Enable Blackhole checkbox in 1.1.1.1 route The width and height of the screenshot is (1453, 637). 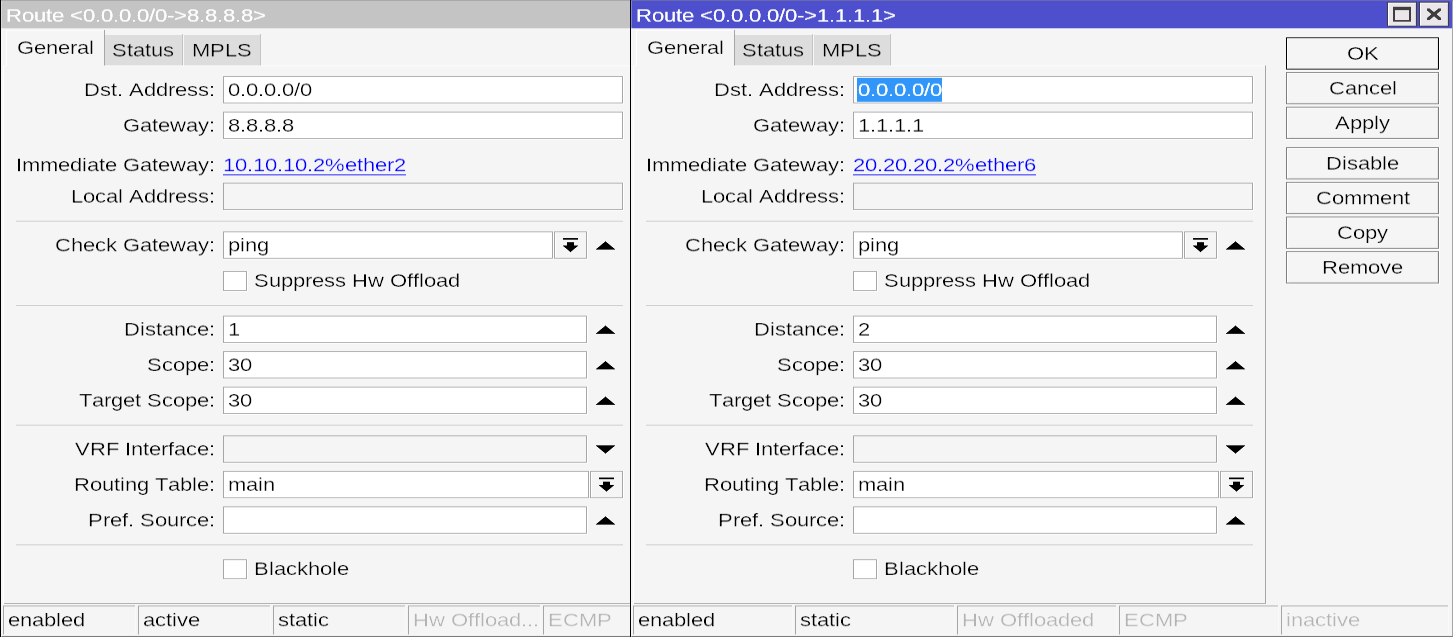click(865, 569)
